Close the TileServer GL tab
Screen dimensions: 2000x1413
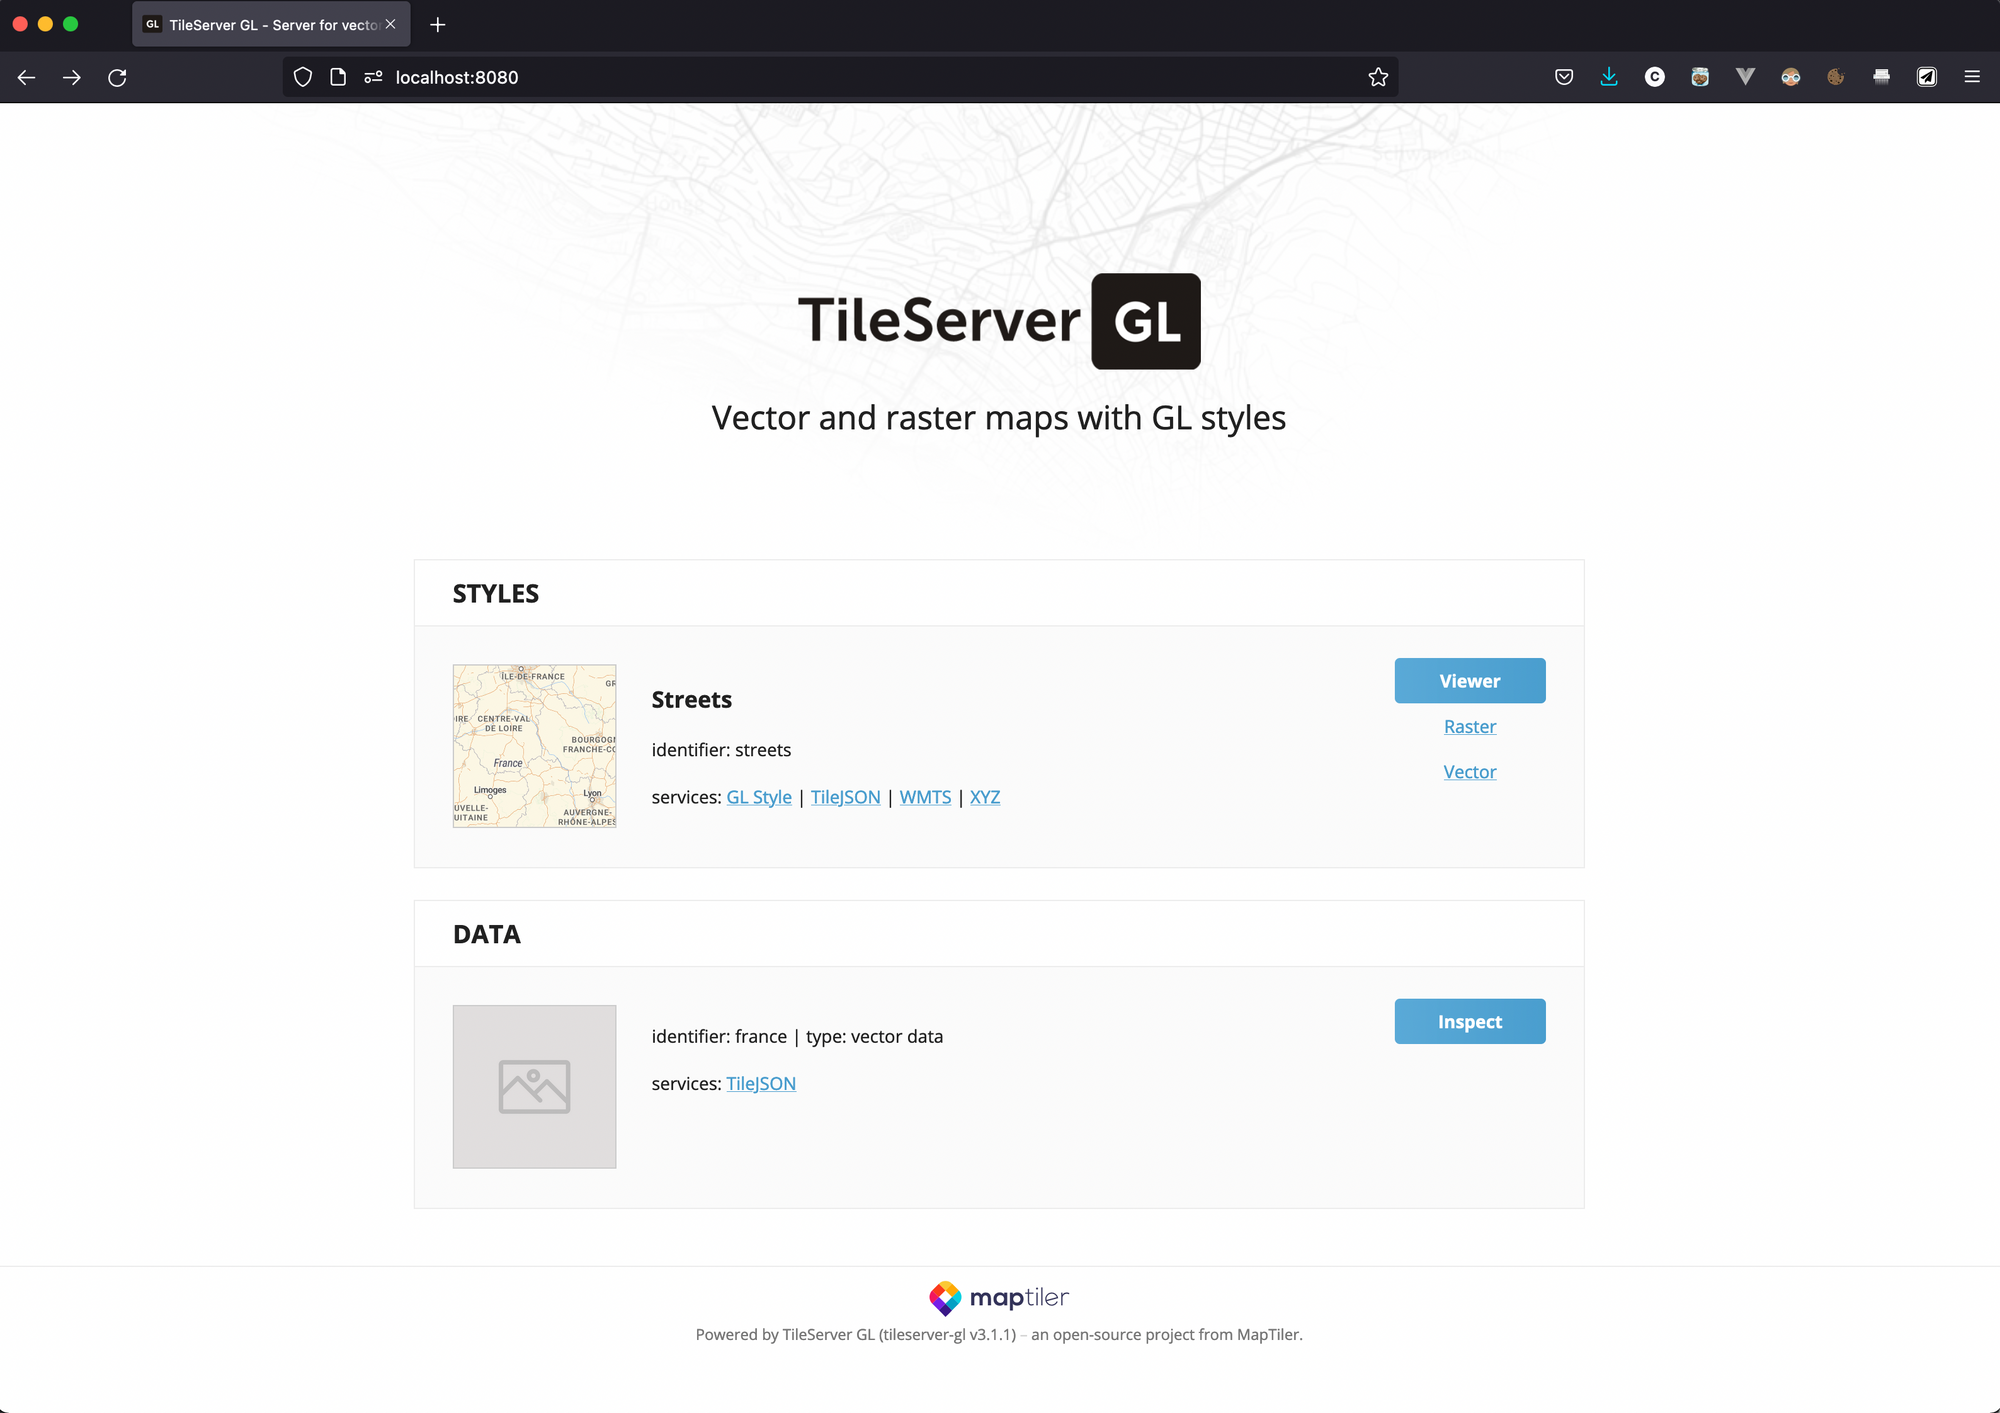[x=391, y=25]
